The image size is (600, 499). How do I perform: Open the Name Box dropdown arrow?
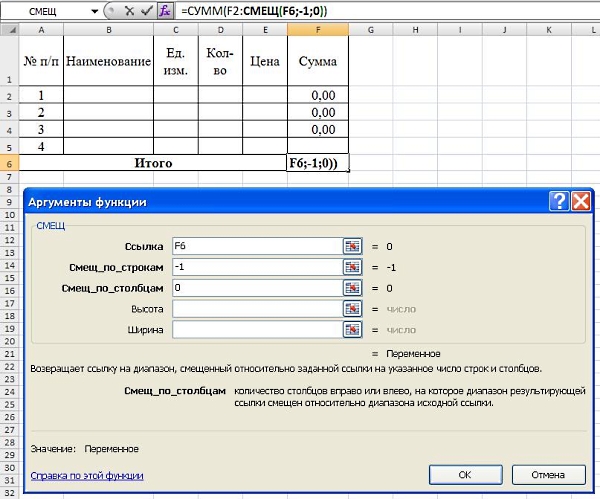(94, 10)
